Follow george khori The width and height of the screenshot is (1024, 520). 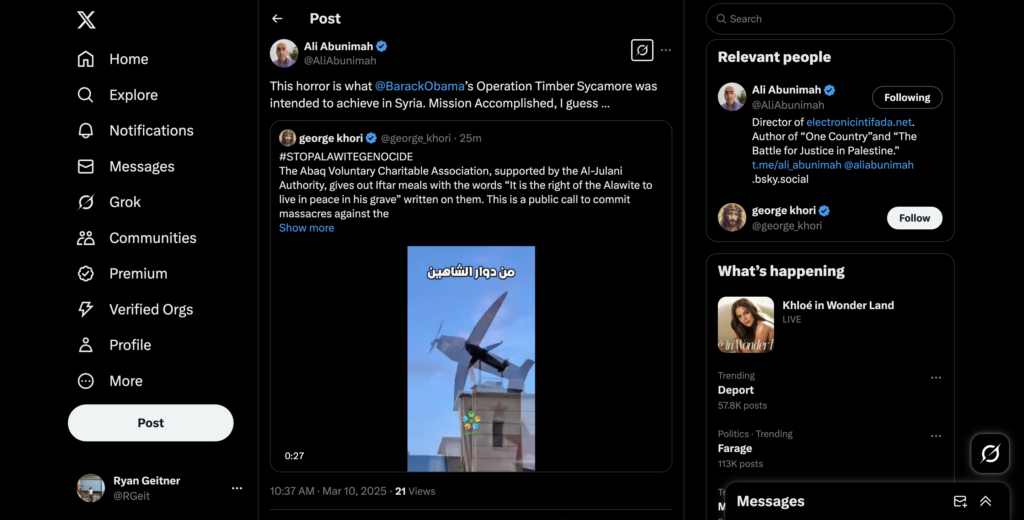[x=914, y=218]
